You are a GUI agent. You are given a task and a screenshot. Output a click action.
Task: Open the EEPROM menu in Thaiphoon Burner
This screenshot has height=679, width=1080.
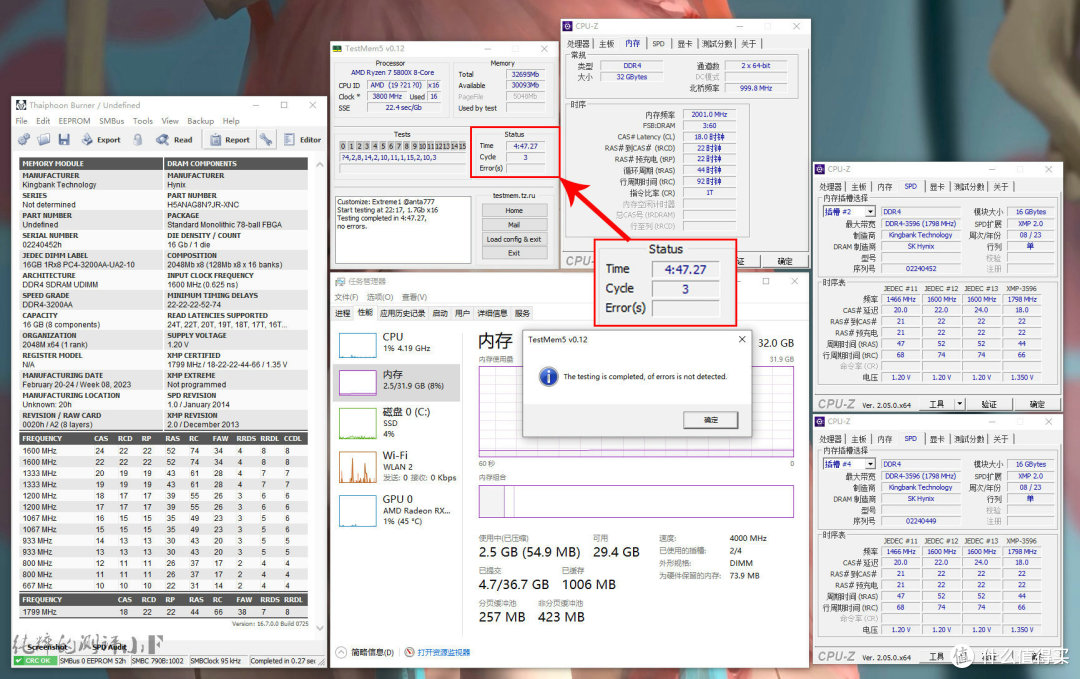74,121
